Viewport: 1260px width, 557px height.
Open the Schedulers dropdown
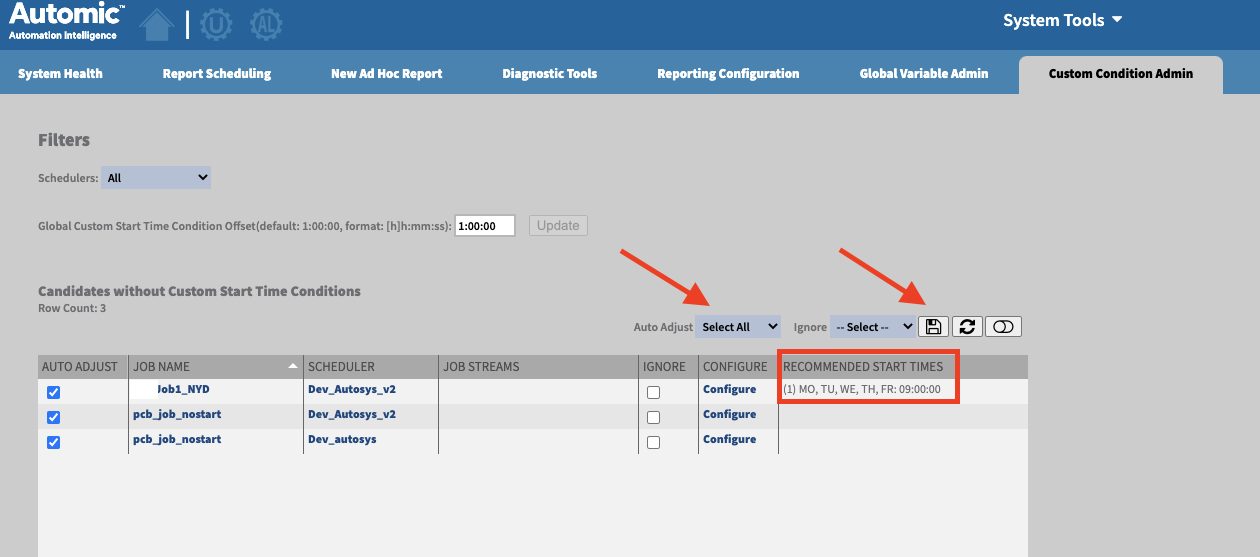156,178
